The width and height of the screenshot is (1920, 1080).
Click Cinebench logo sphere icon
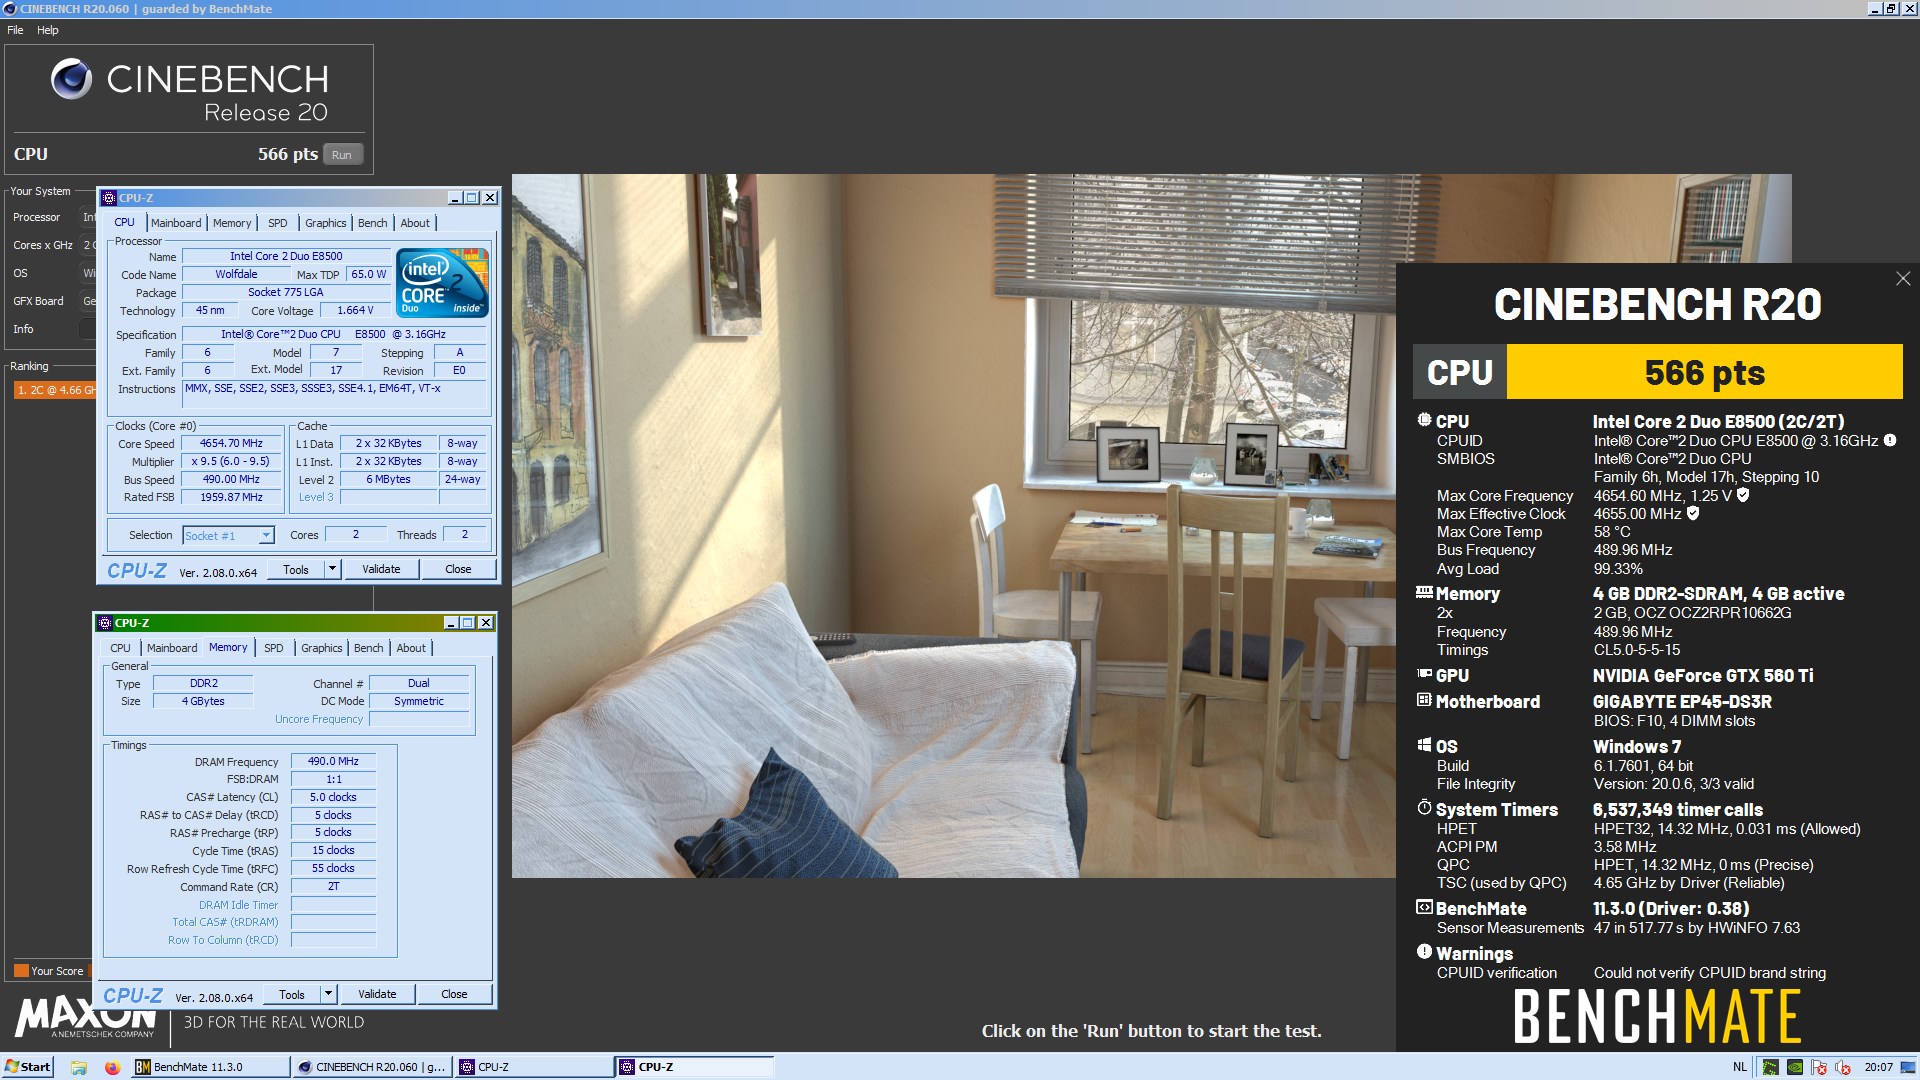tap(71, 79)
